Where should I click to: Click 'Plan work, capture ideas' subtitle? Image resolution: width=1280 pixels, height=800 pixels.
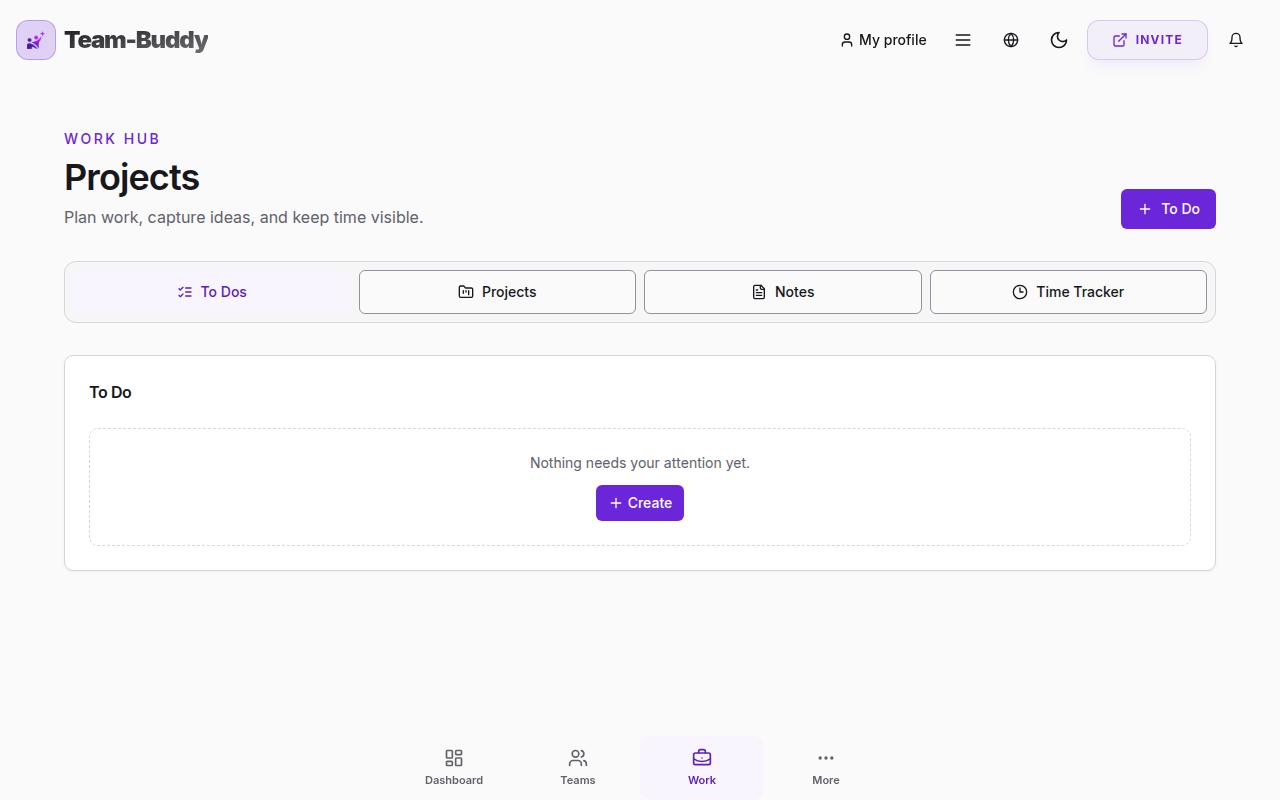pyautogui.click(x=244, y=217)
